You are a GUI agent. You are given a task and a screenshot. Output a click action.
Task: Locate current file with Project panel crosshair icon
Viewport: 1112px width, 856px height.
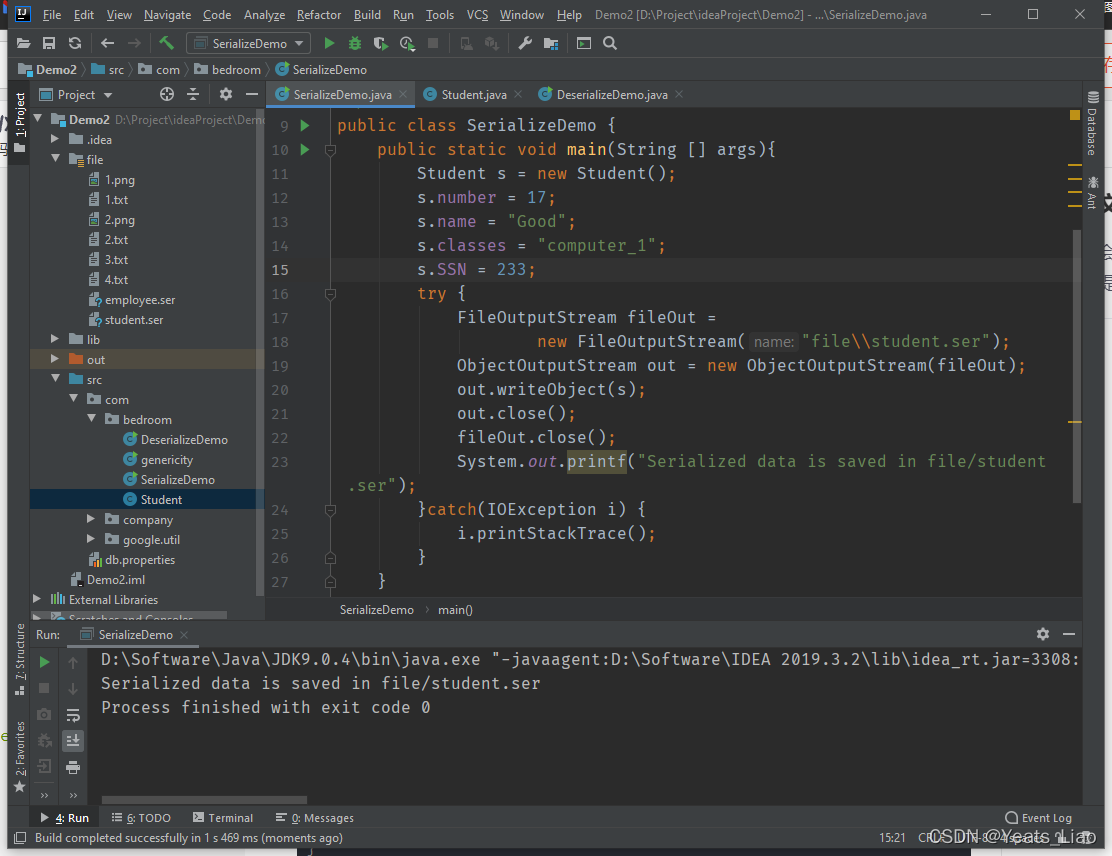coord(167,94)
